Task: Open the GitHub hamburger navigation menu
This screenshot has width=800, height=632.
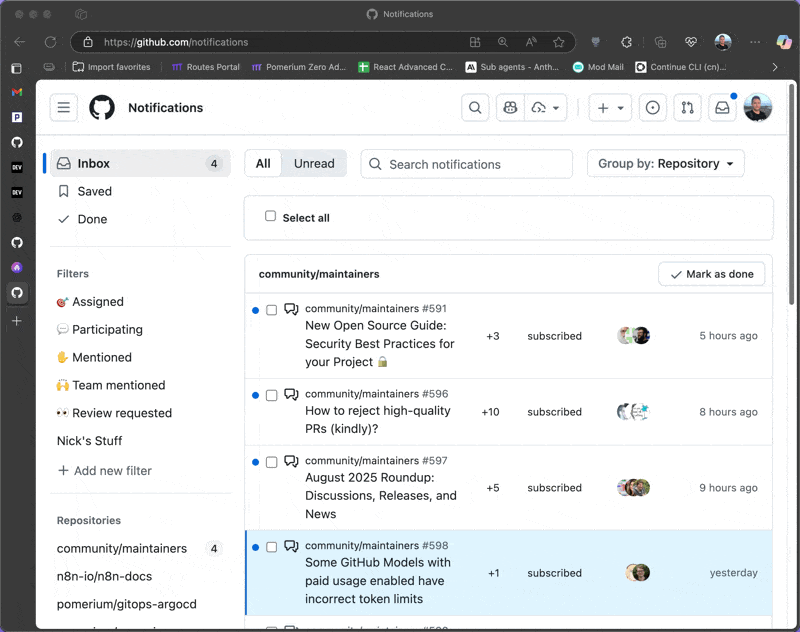Action: 64,108
